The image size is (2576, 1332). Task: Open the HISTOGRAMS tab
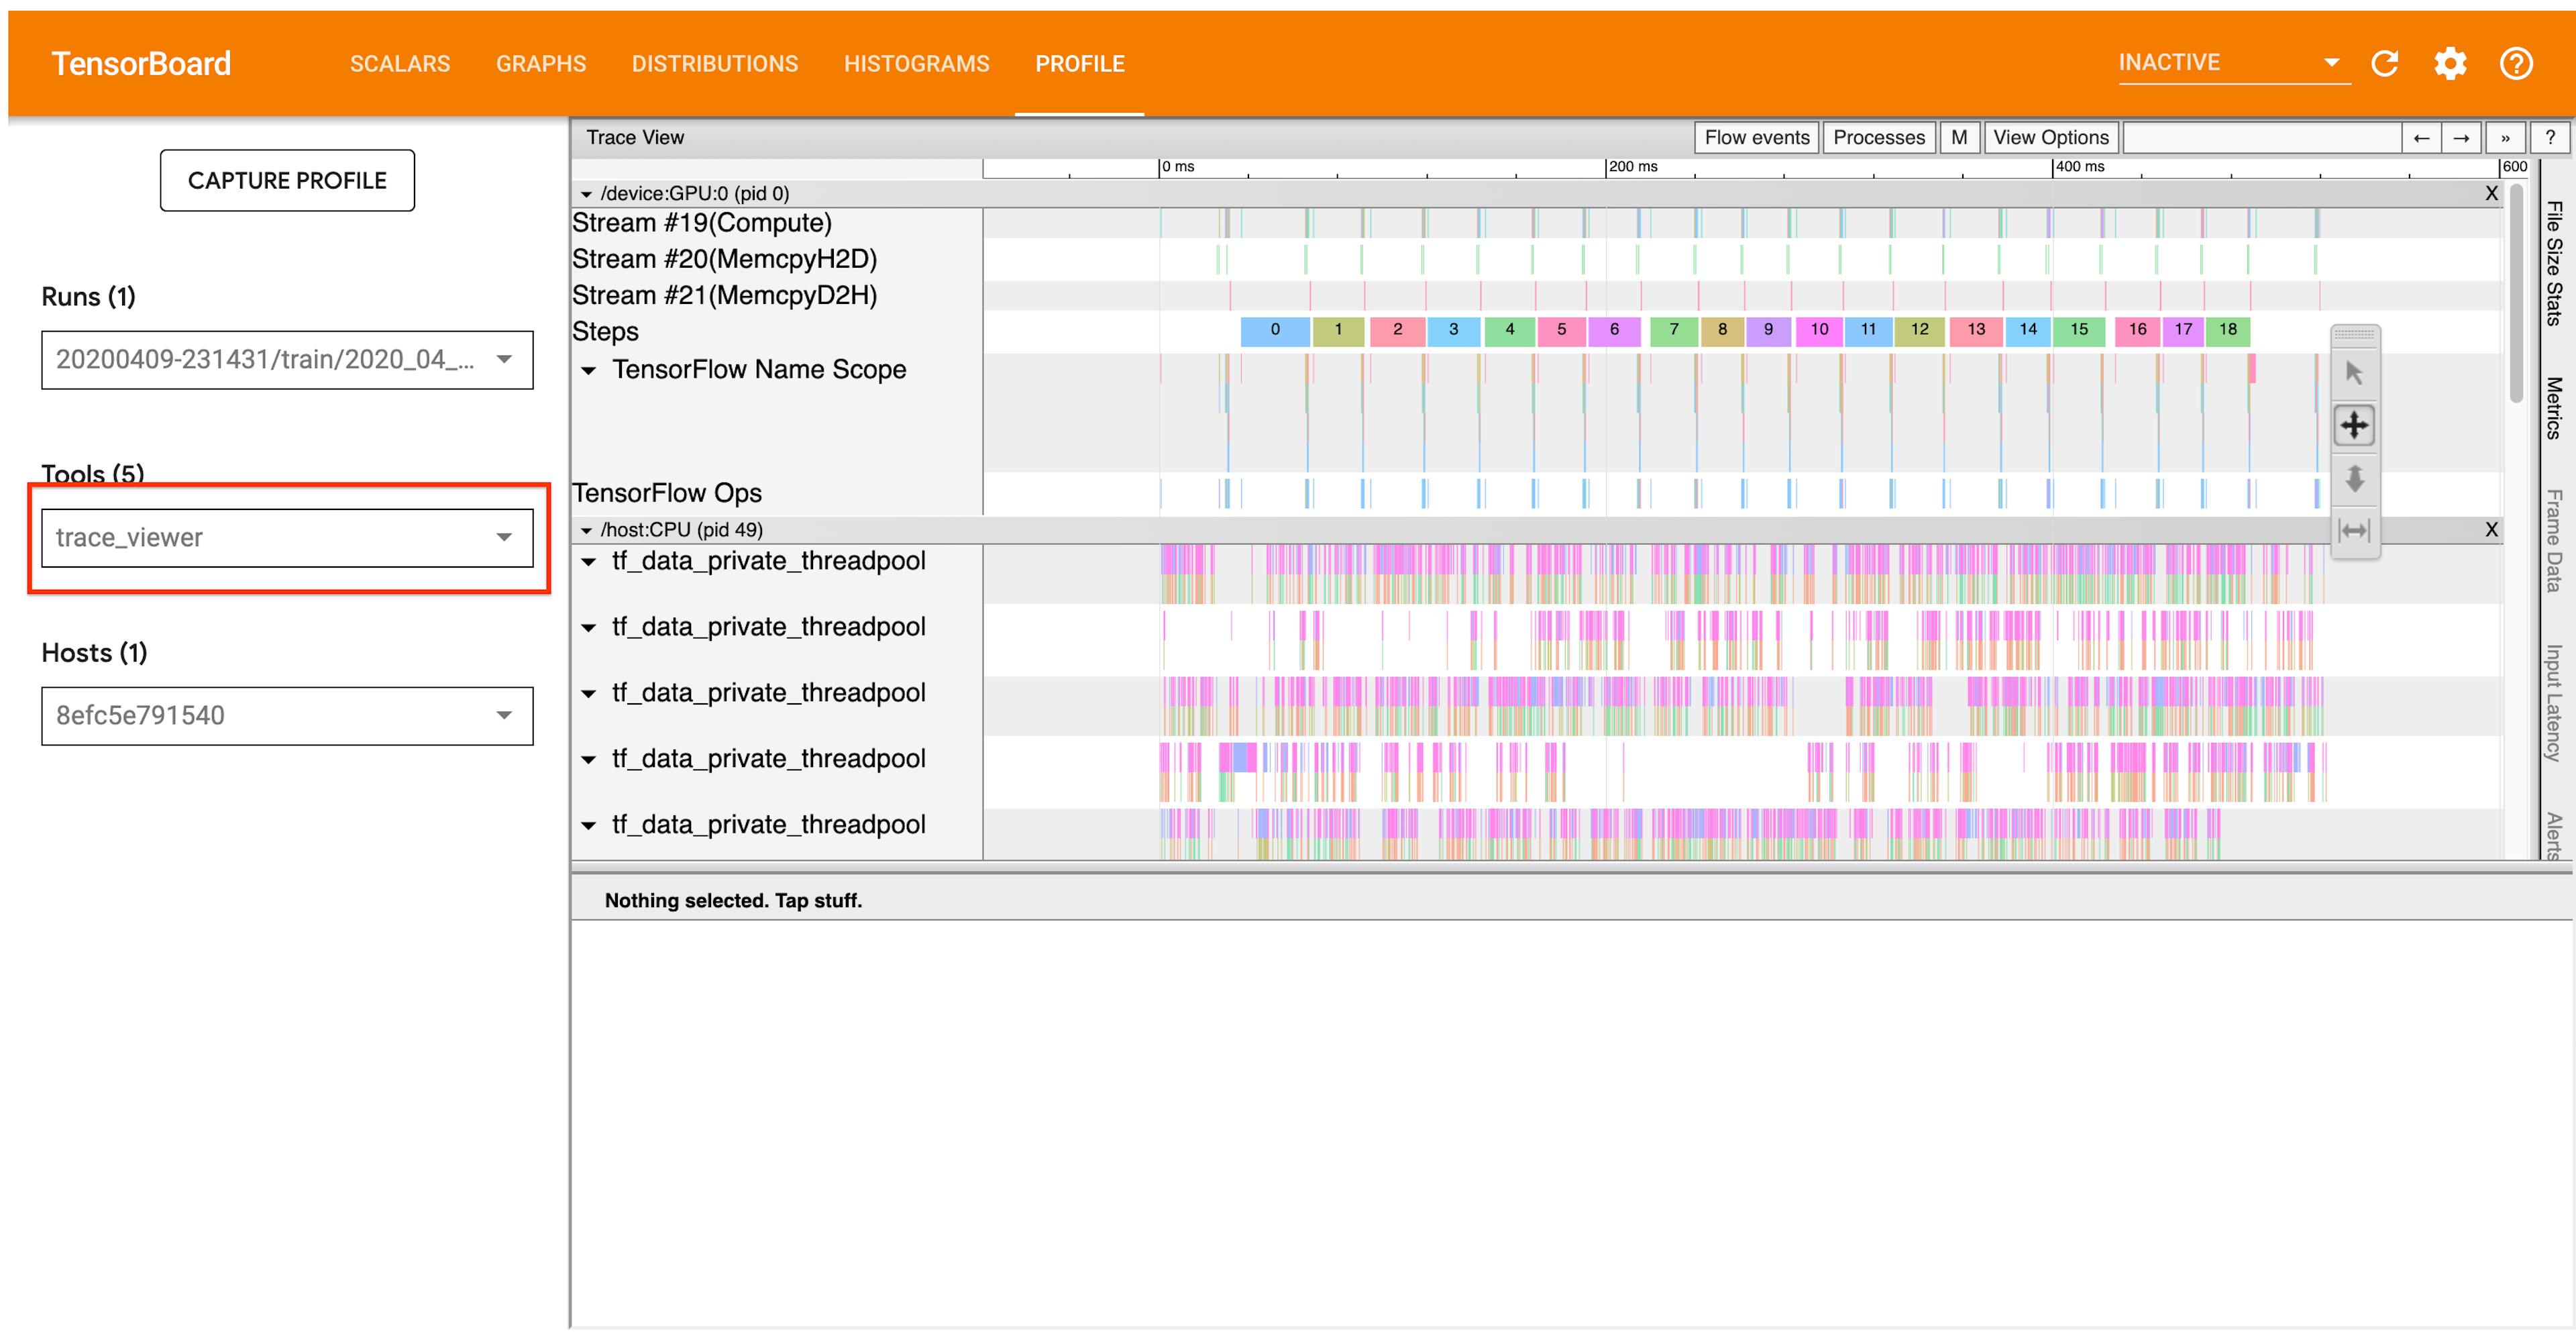916,63
